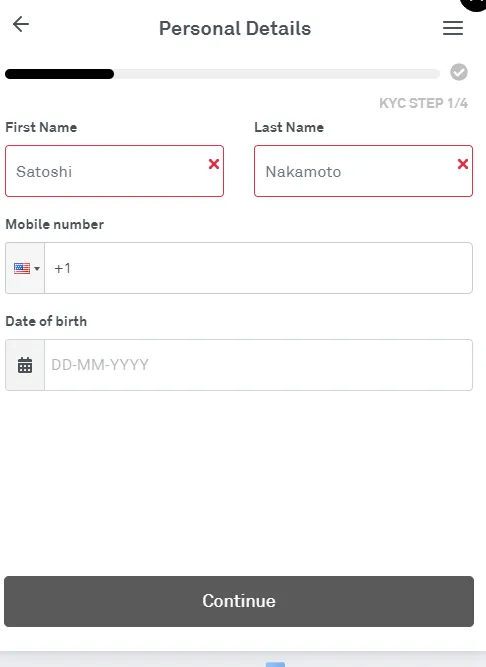The width and height of the screenshot is (486, 667).
Task: Click the black circular badge in top corner
Action: 474,4
